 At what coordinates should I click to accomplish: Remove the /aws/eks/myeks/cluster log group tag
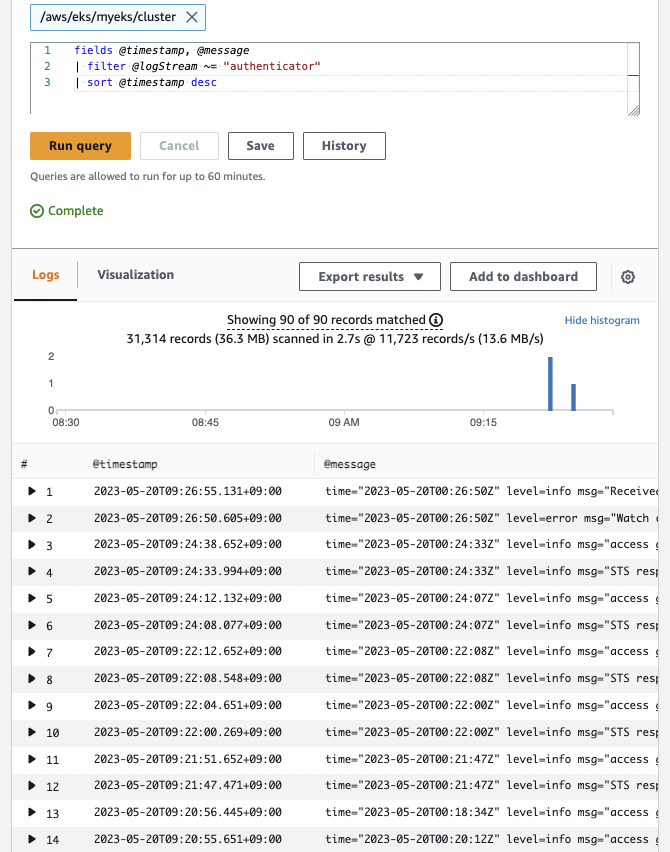click(191, 17)
